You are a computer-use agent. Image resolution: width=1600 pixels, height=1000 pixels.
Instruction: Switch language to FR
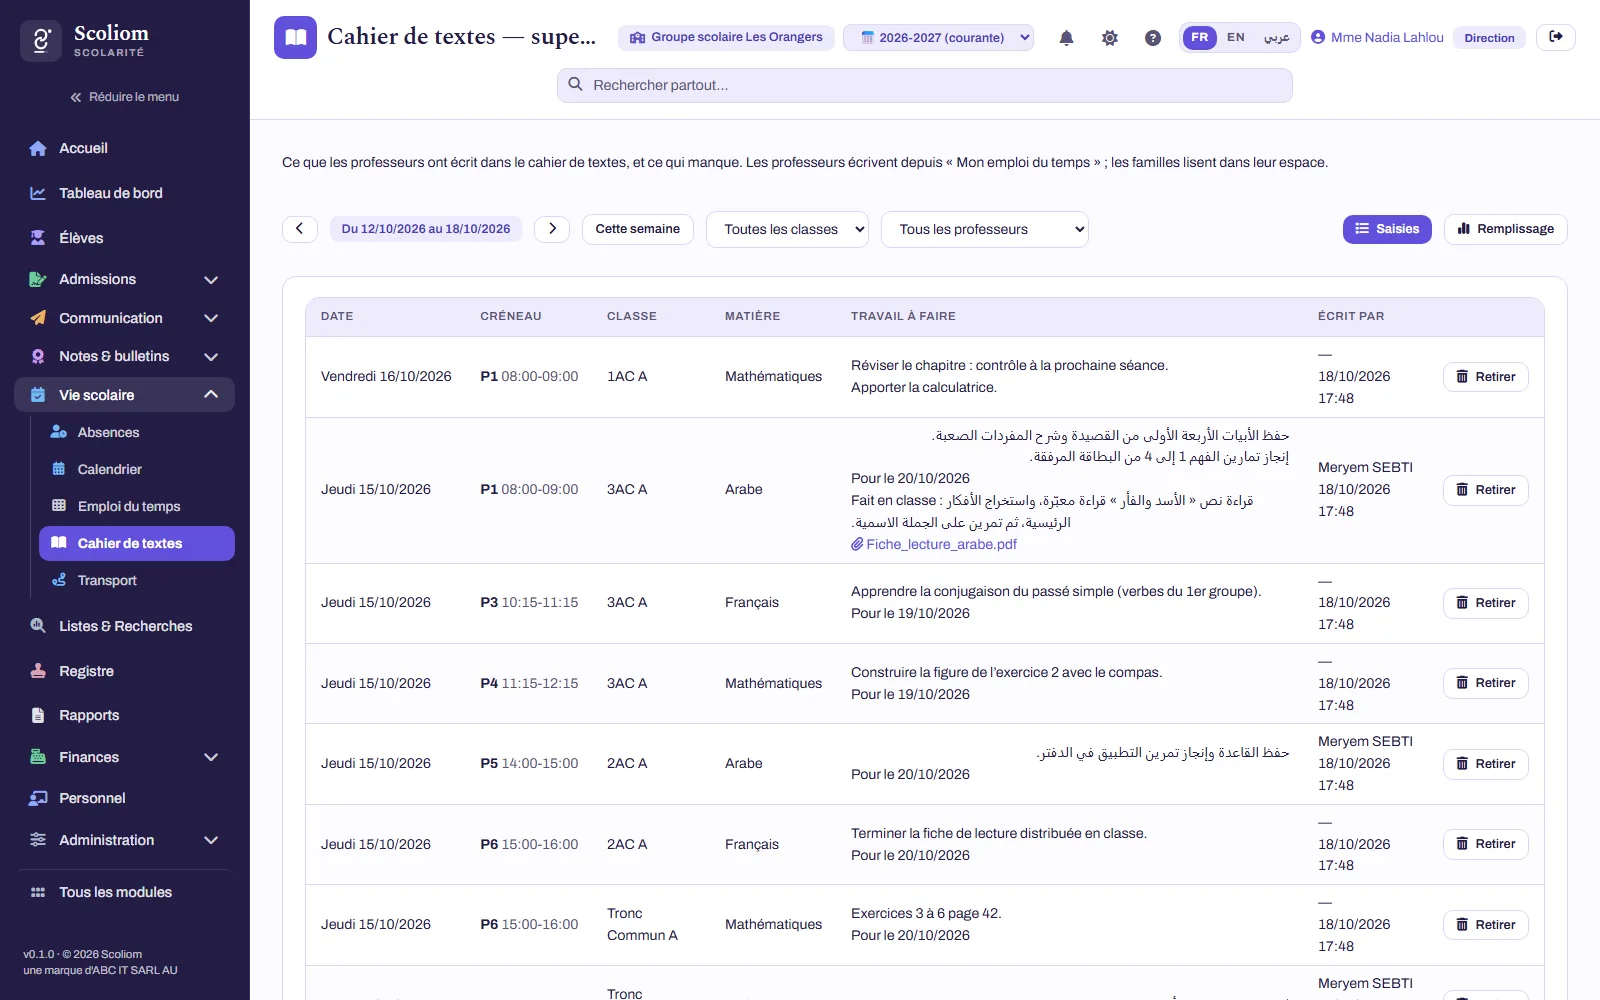point(1199,37)
